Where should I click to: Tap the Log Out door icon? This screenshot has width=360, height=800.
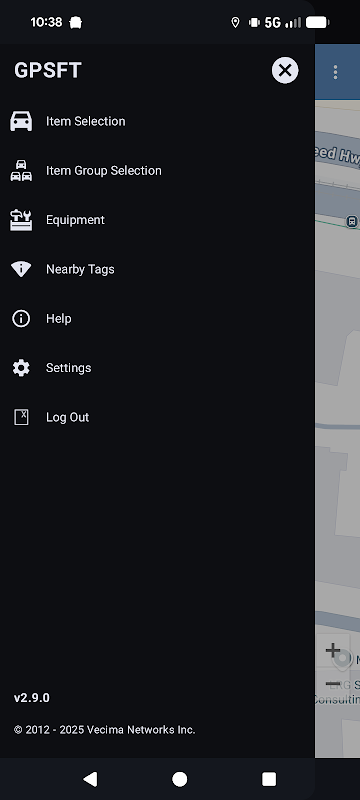pos(21,417)
